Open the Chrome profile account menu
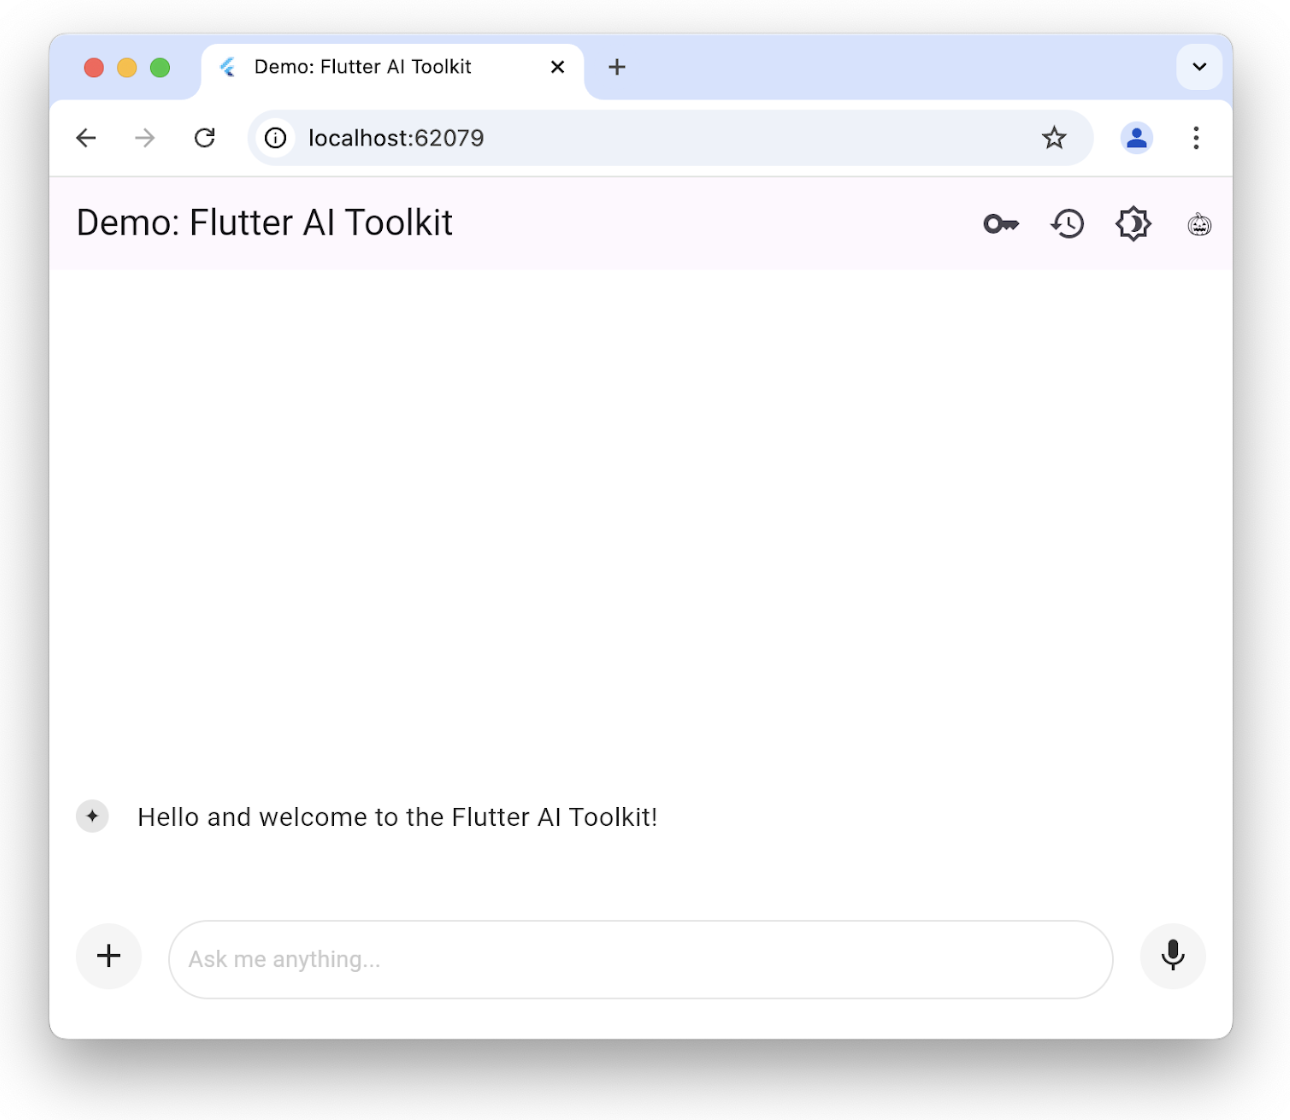The image size is (1290, 1120). tap(1137, 138)
